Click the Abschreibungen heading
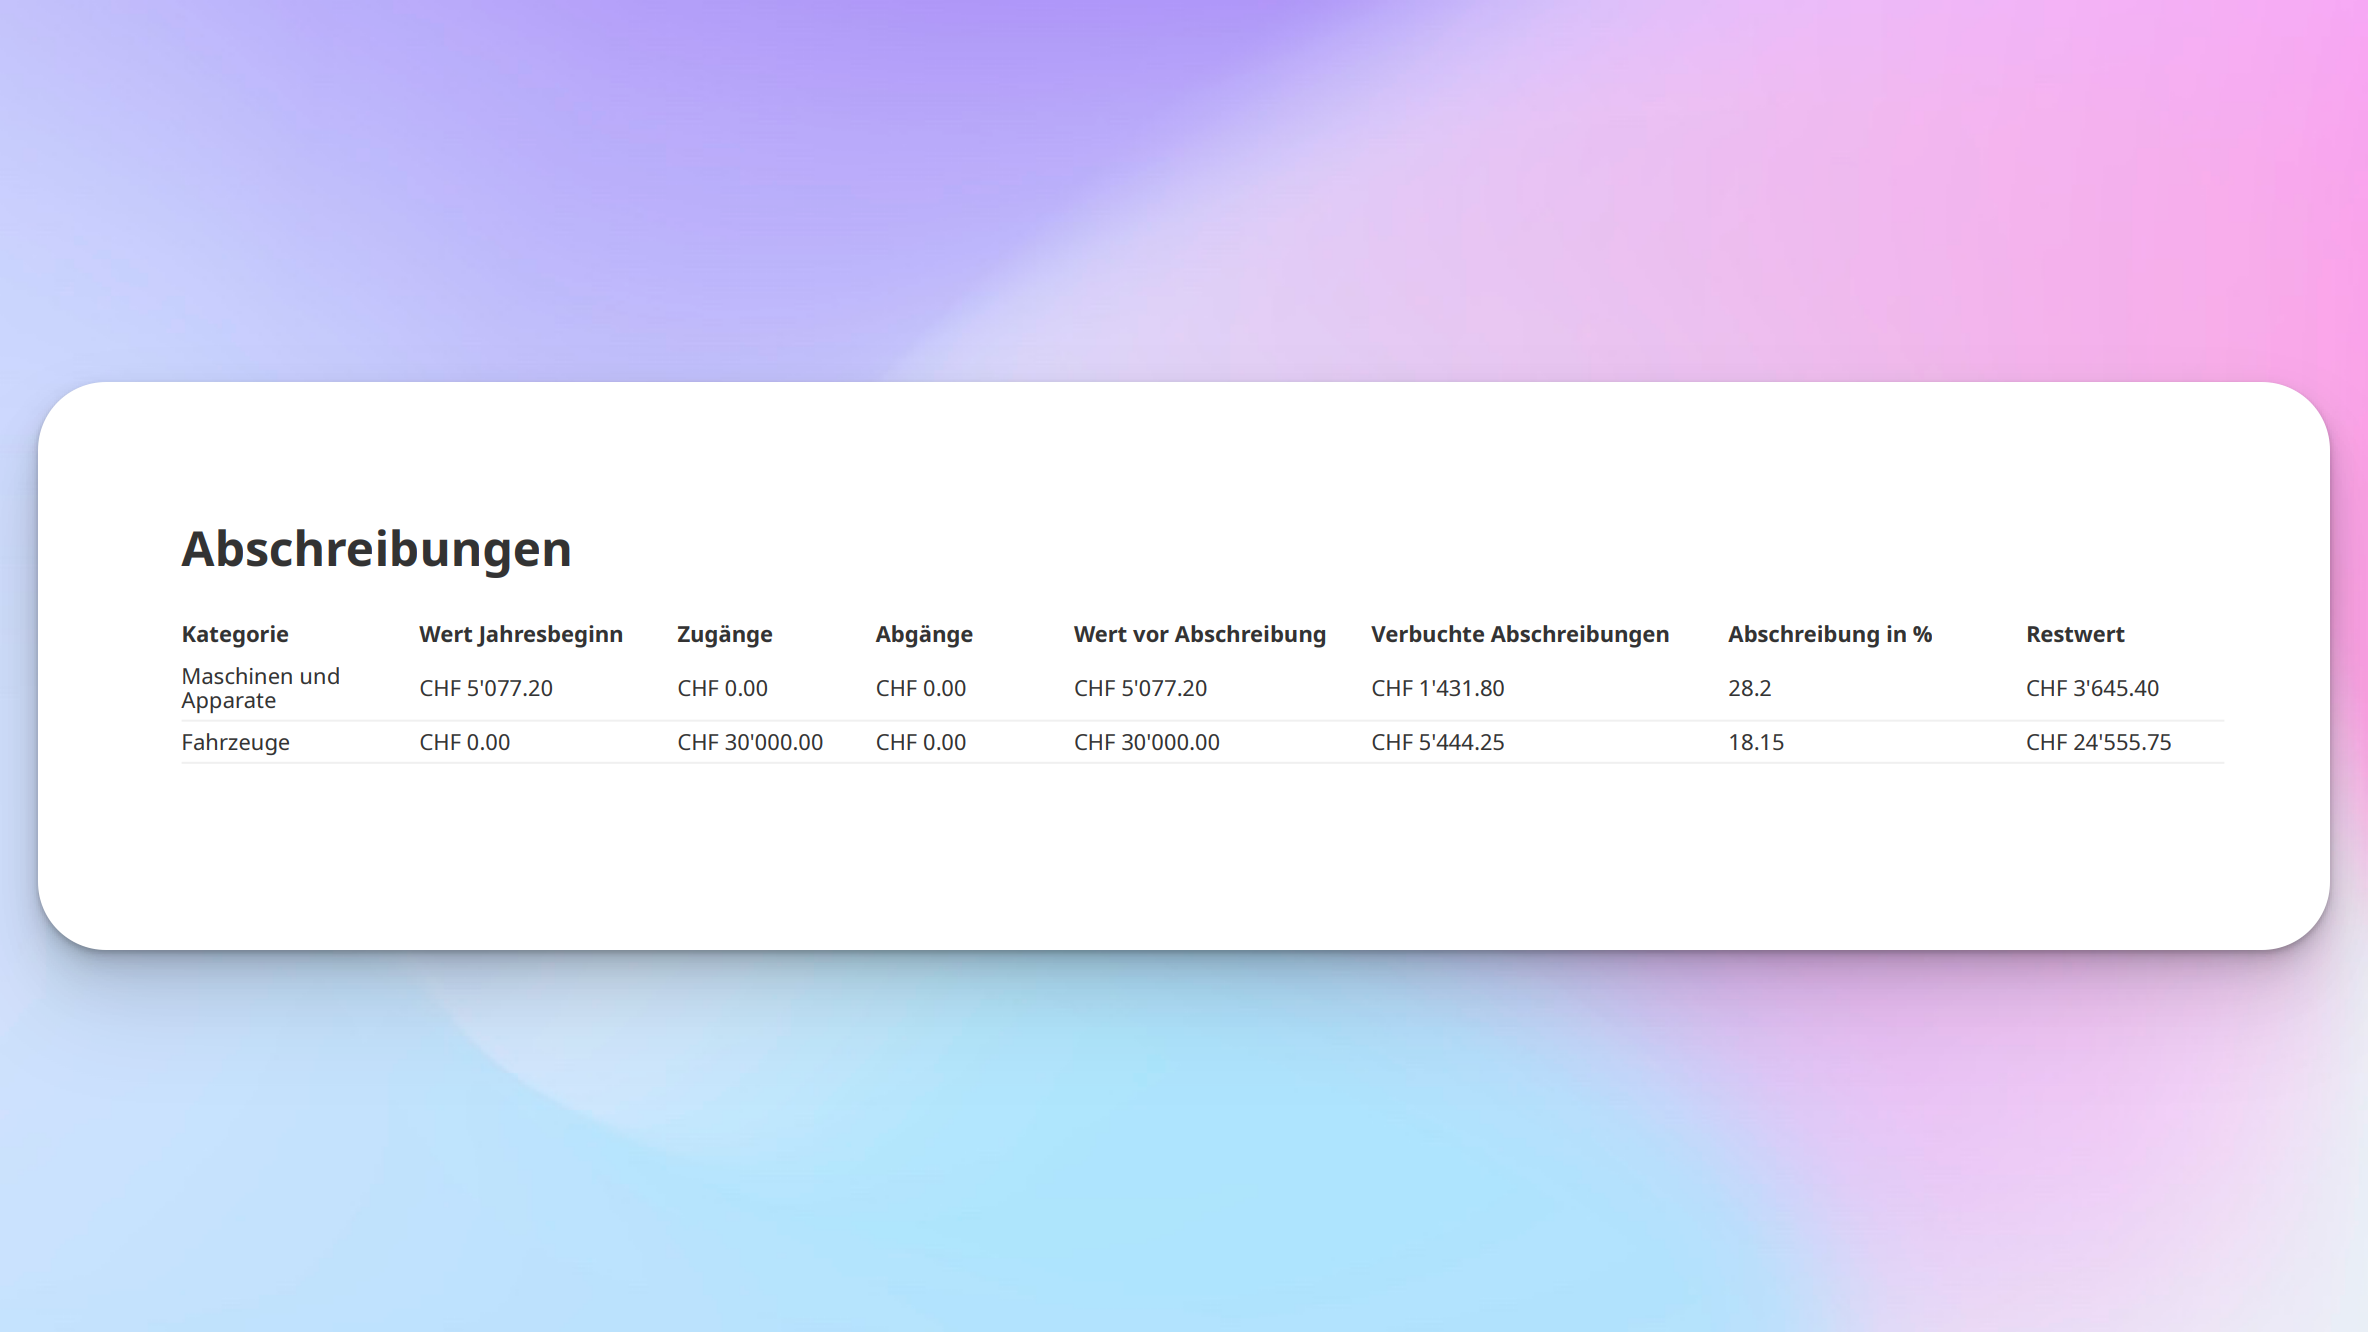Viewport: 2368px width, 1332px height. 376,549
